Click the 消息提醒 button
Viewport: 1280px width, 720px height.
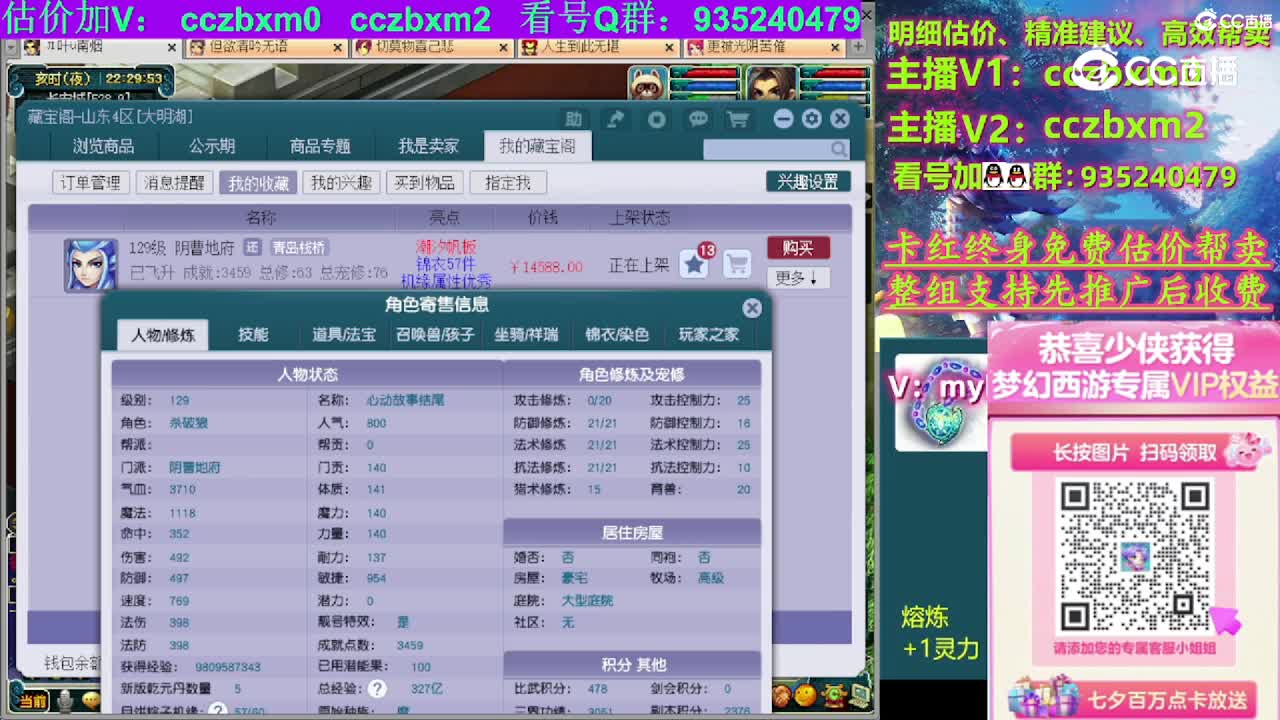click(174, 182)
